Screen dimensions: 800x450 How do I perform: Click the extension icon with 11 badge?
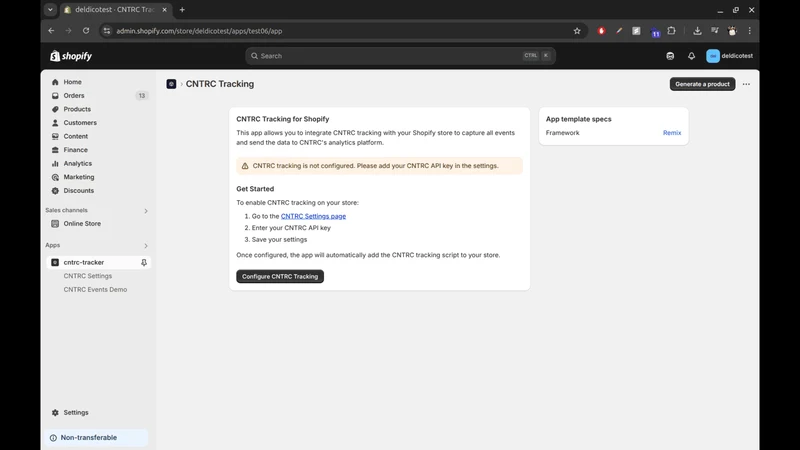click(655, 32)
